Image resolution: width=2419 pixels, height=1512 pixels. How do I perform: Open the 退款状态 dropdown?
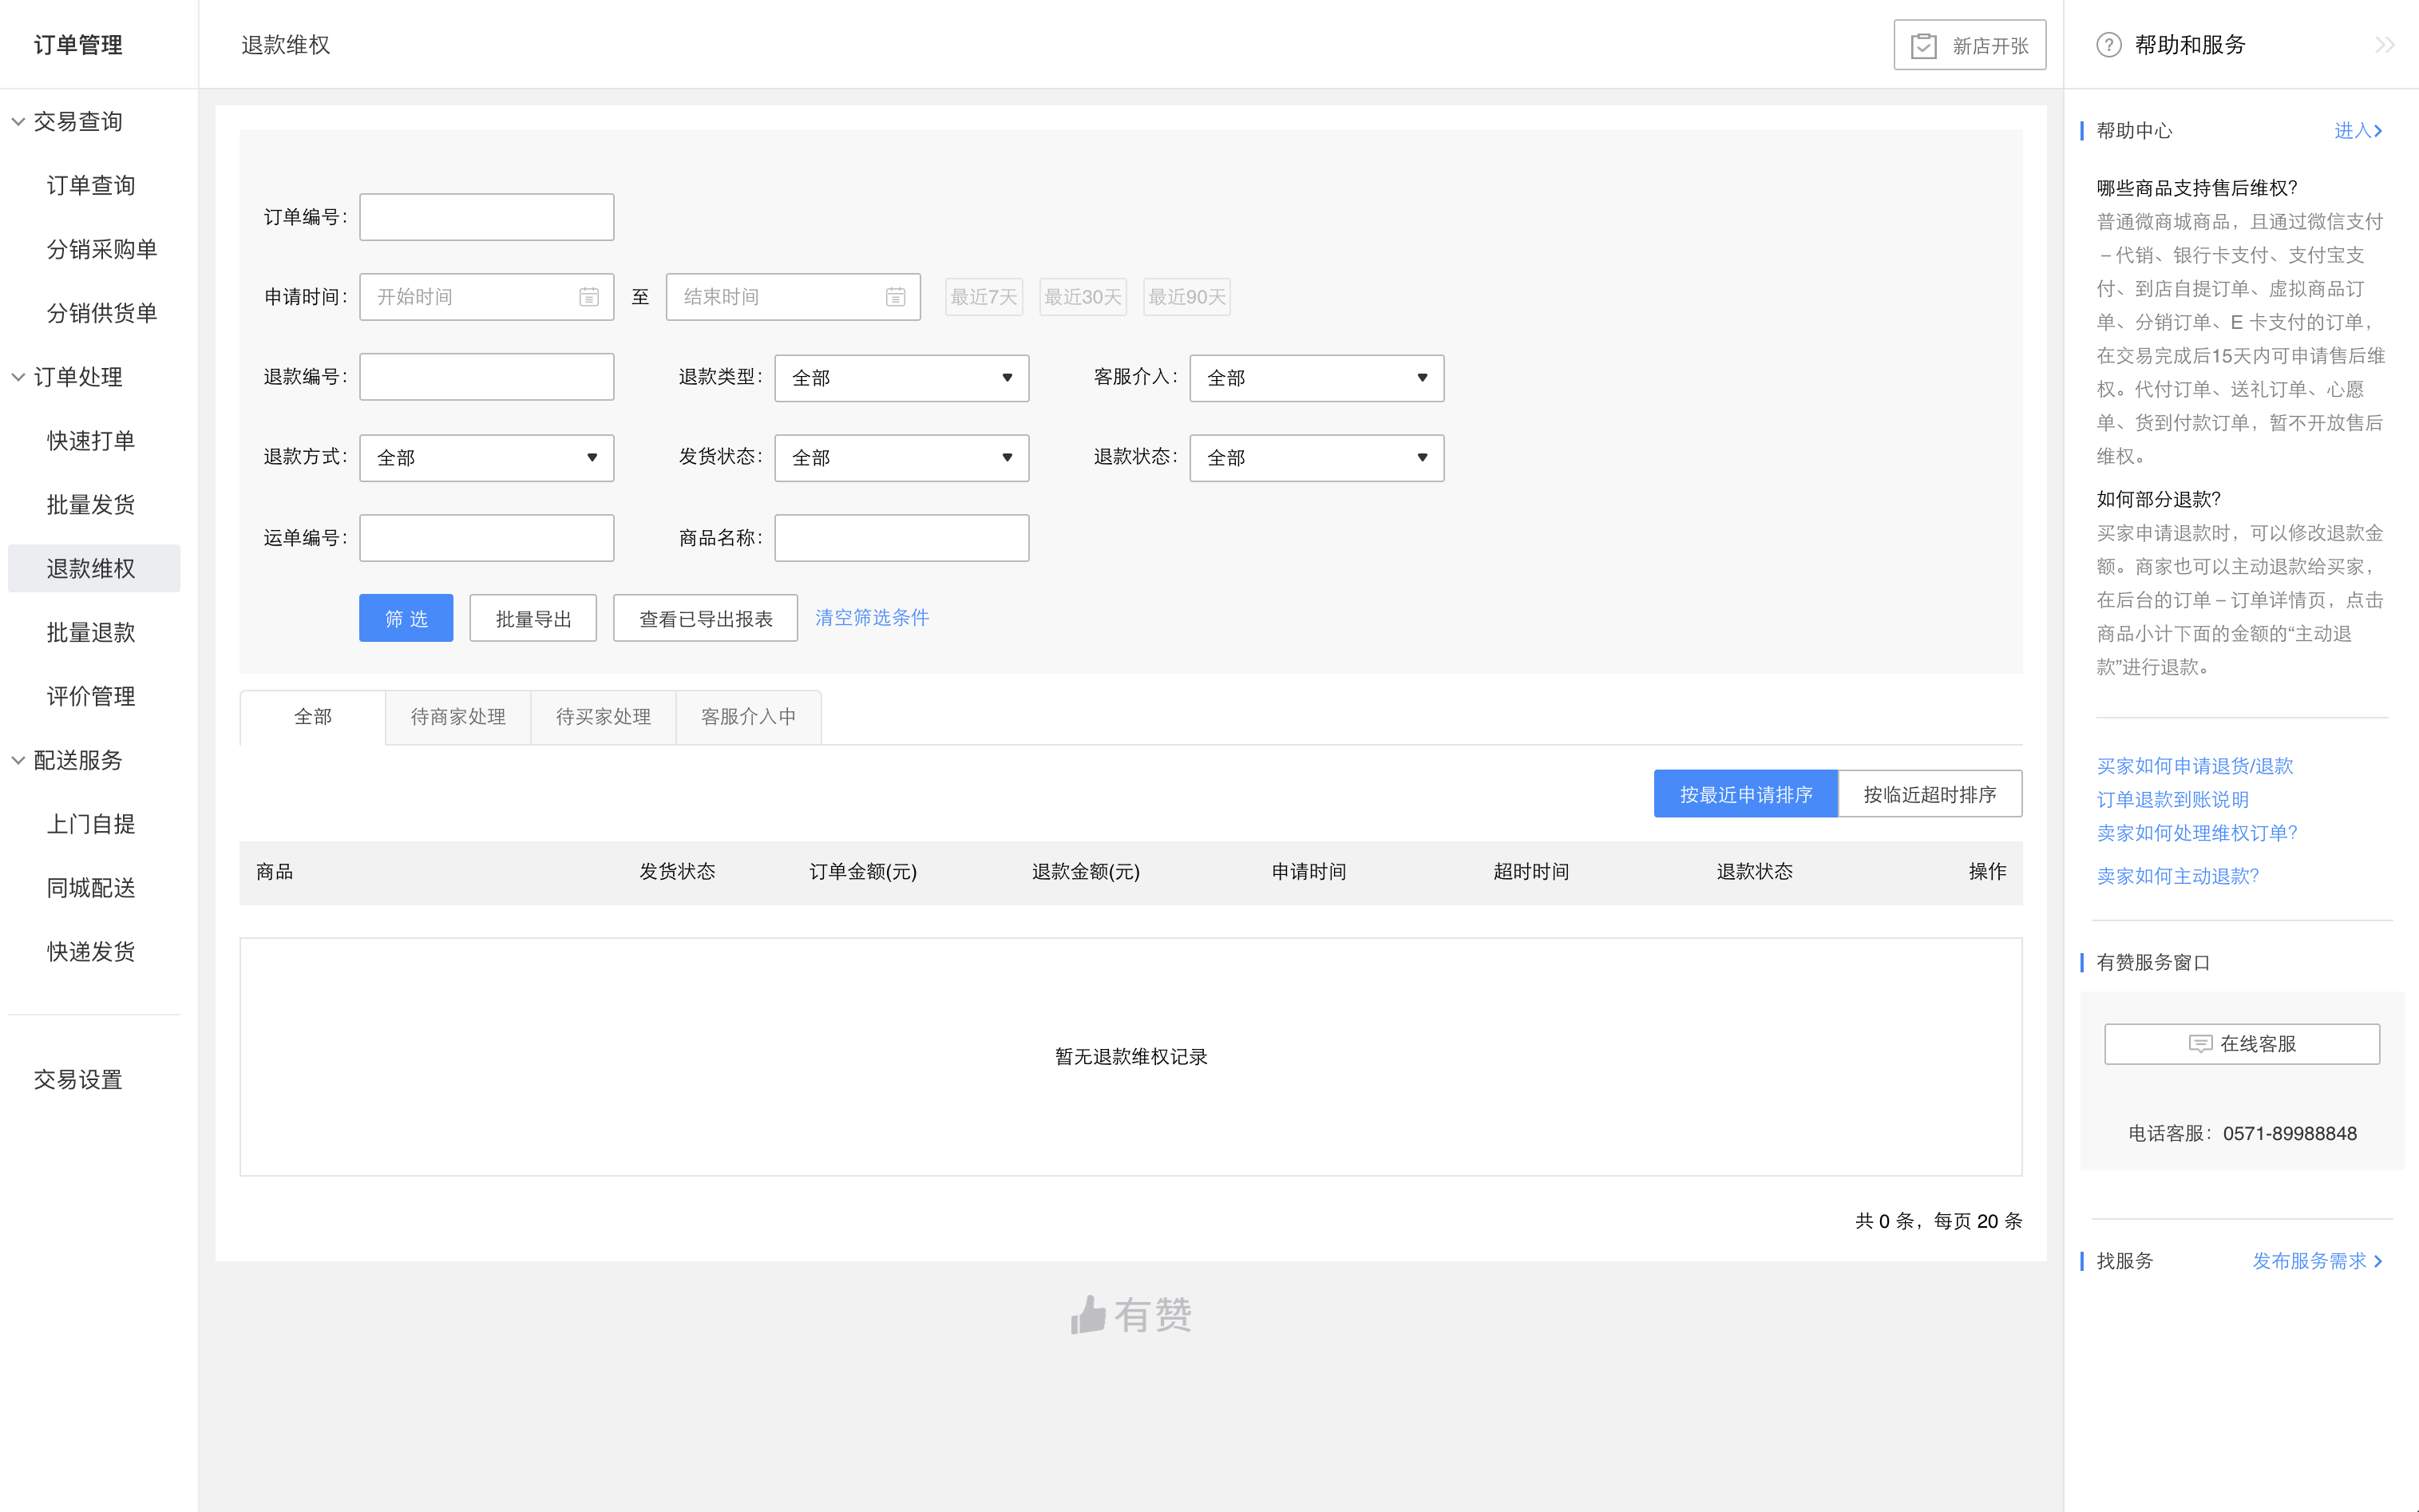1316,458
